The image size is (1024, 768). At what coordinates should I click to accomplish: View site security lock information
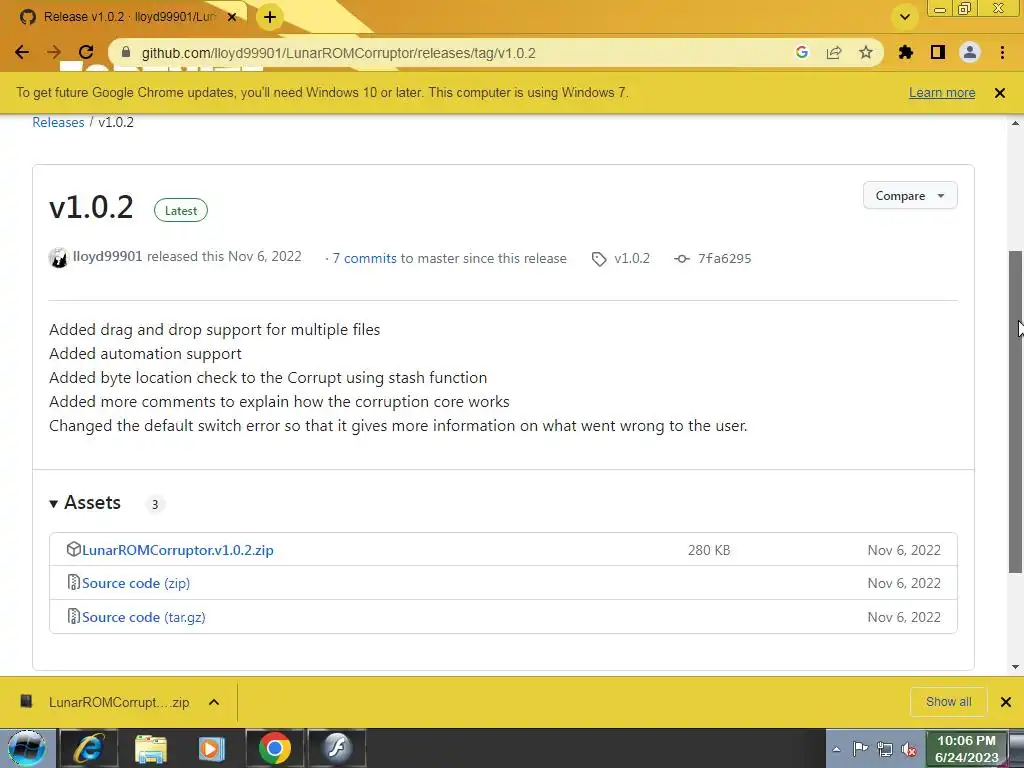tap(126, 52)
